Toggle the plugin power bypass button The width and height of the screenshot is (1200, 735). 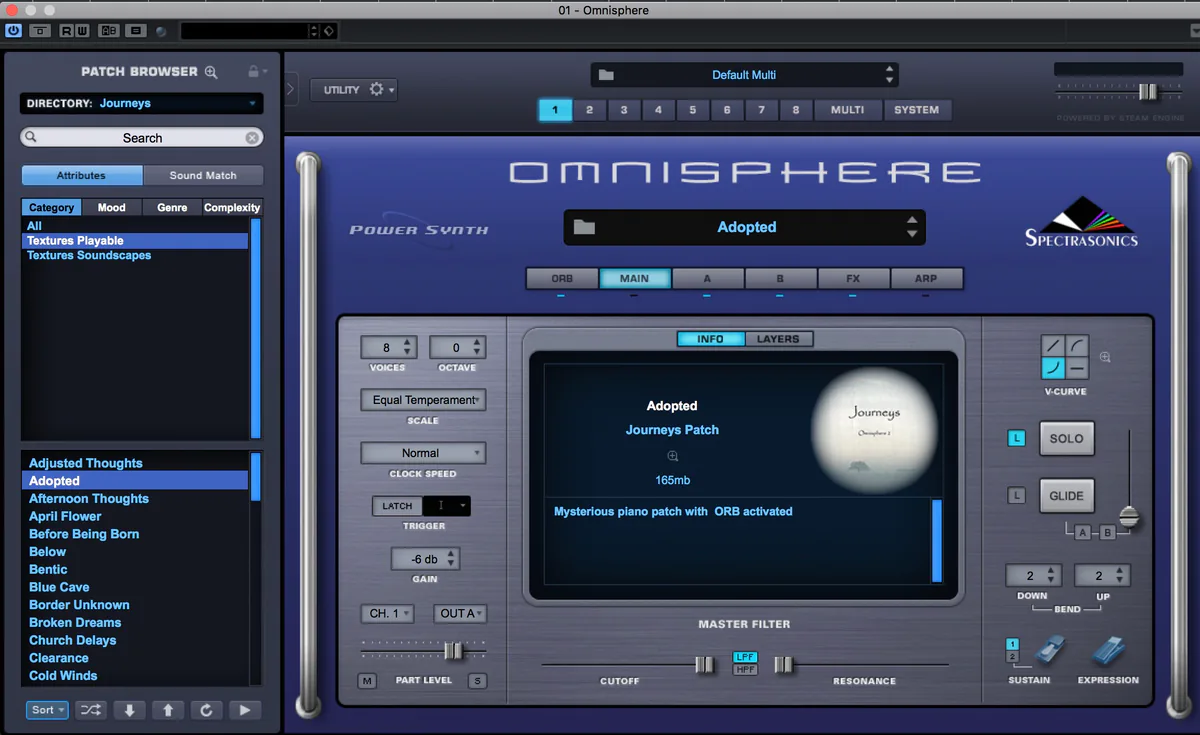click(13, 31)
